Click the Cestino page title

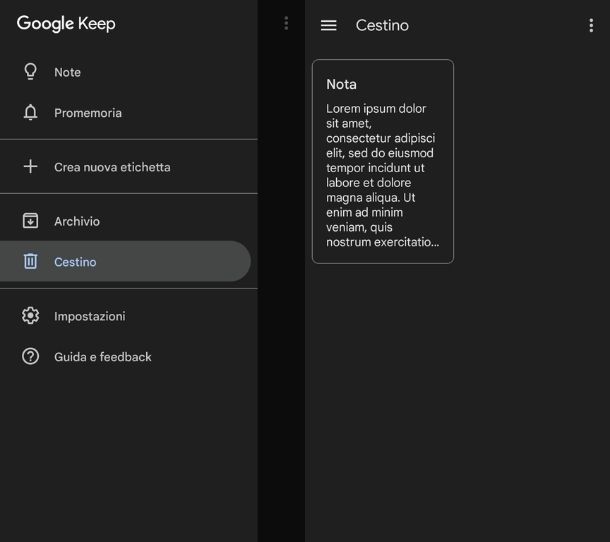pos(382,25)
